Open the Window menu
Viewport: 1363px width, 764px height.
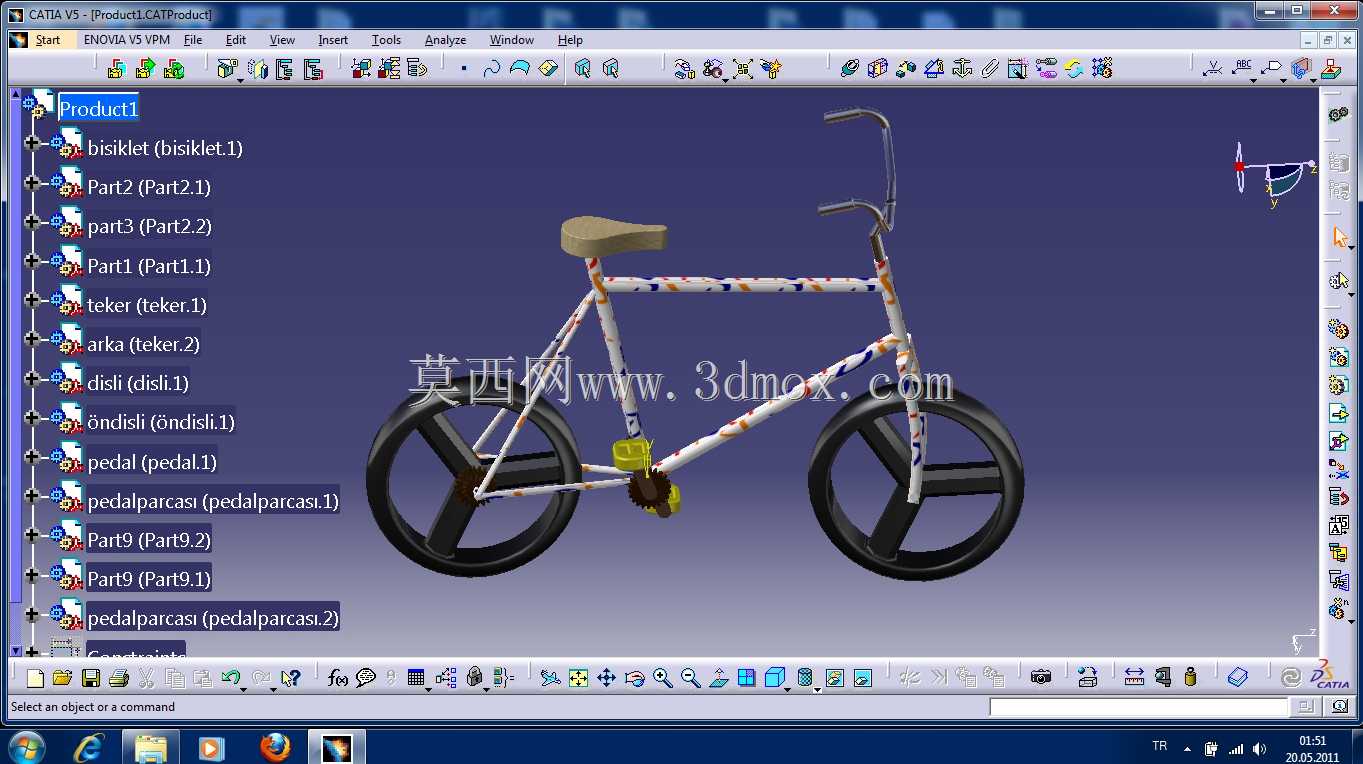click(x=512, y=40)
